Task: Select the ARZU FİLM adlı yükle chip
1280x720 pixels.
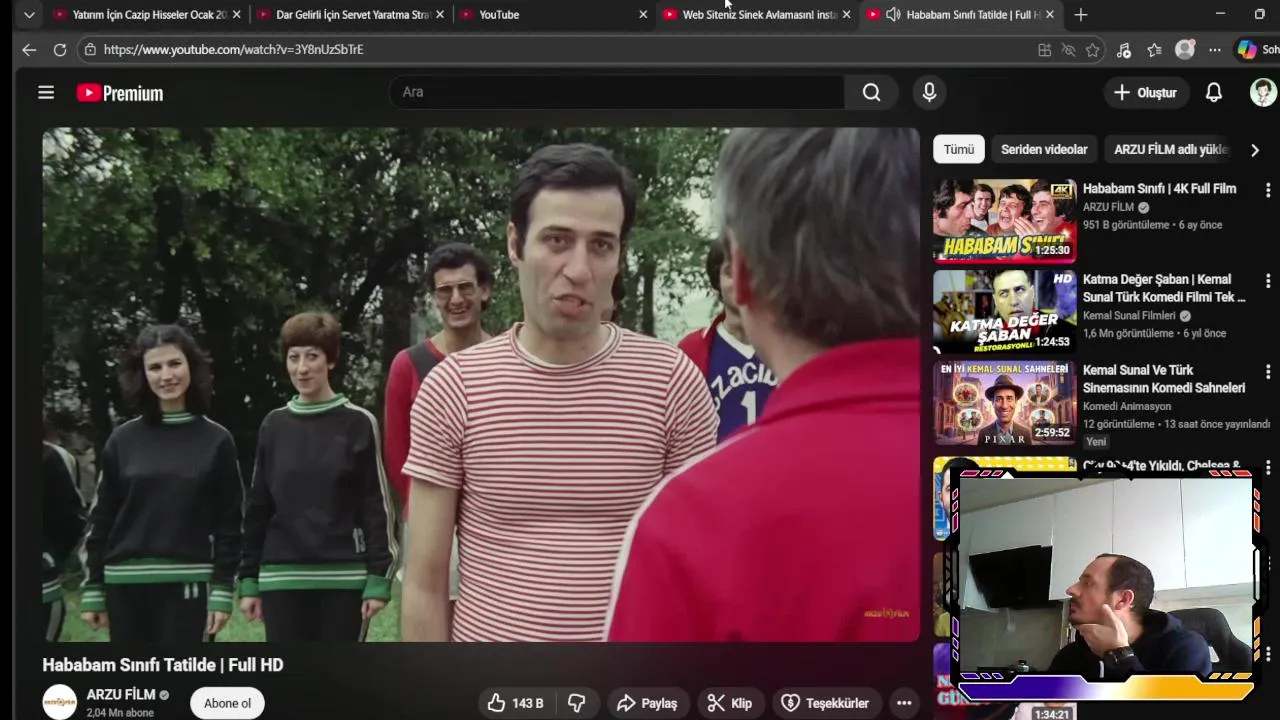Action: pos(1170,149)
